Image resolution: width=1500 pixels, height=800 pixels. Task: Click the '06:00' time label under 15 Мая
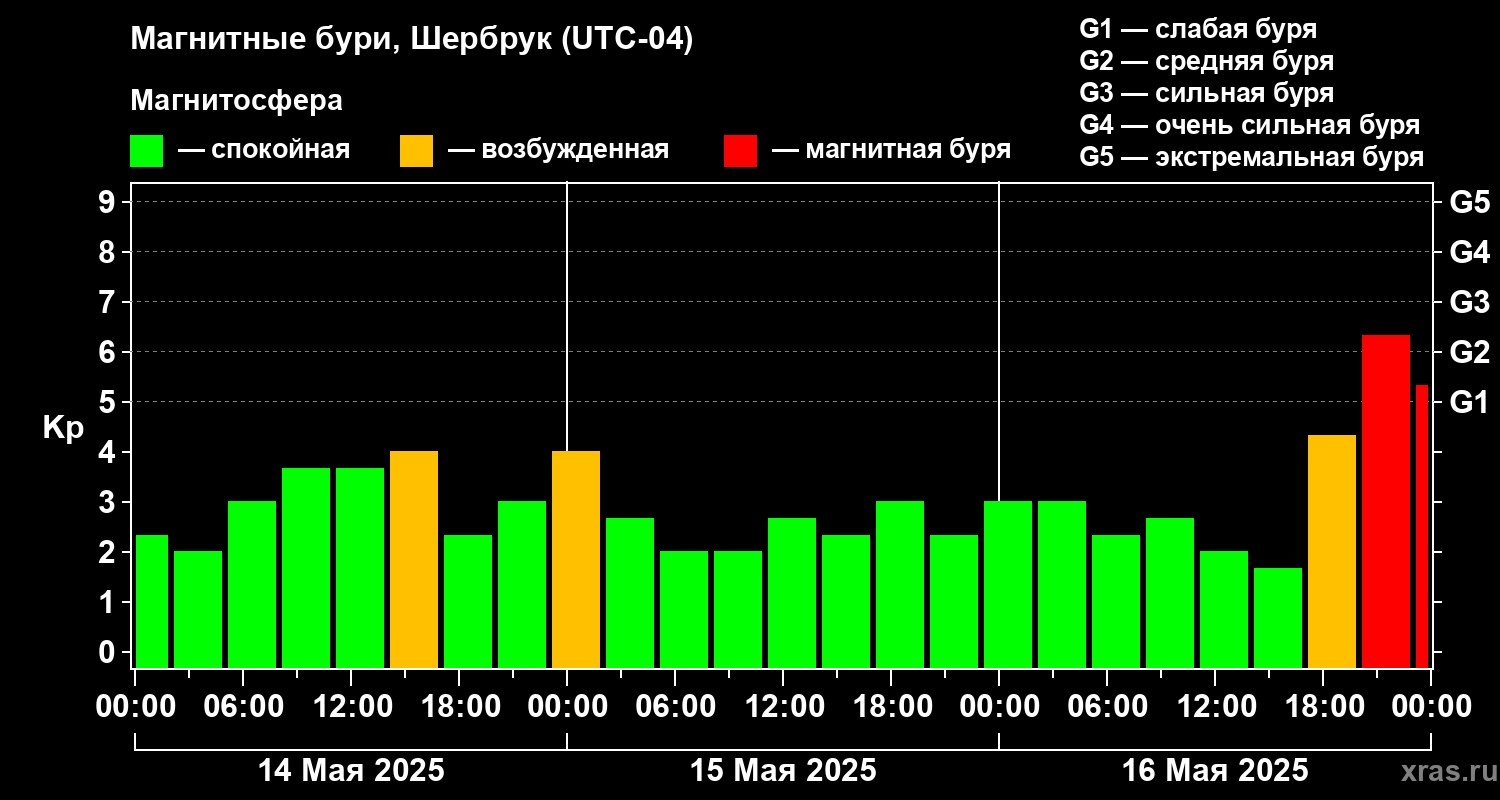675,706
